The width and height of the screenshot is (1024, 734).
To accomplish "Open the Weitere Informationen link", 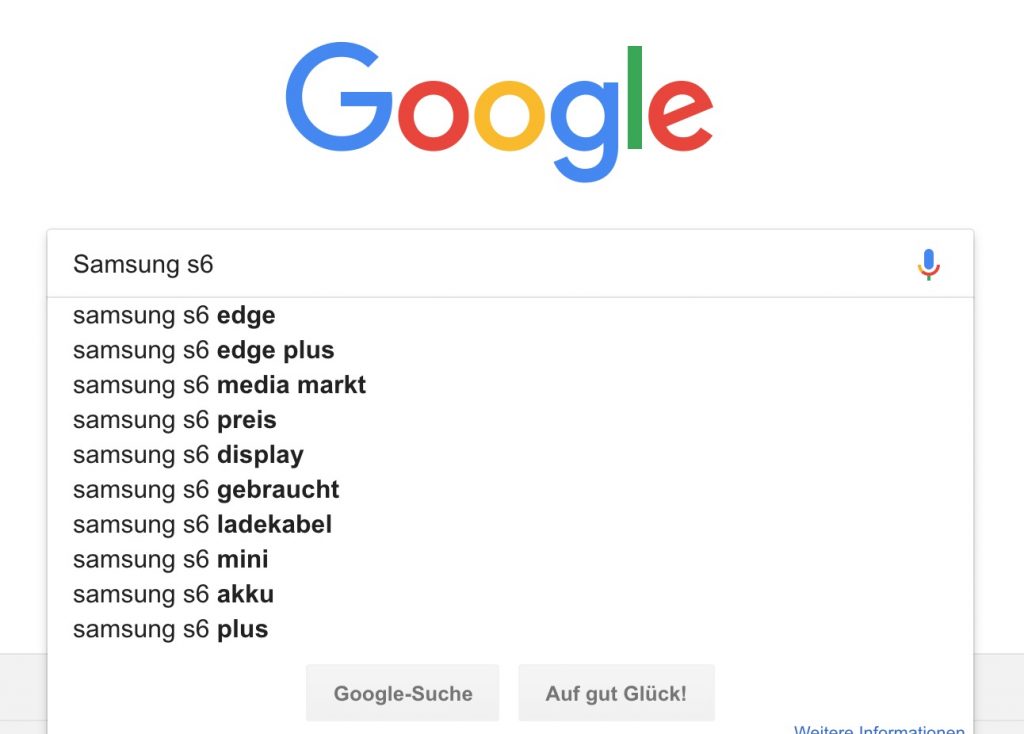I will pyautogui.click(x=879, y=728).
